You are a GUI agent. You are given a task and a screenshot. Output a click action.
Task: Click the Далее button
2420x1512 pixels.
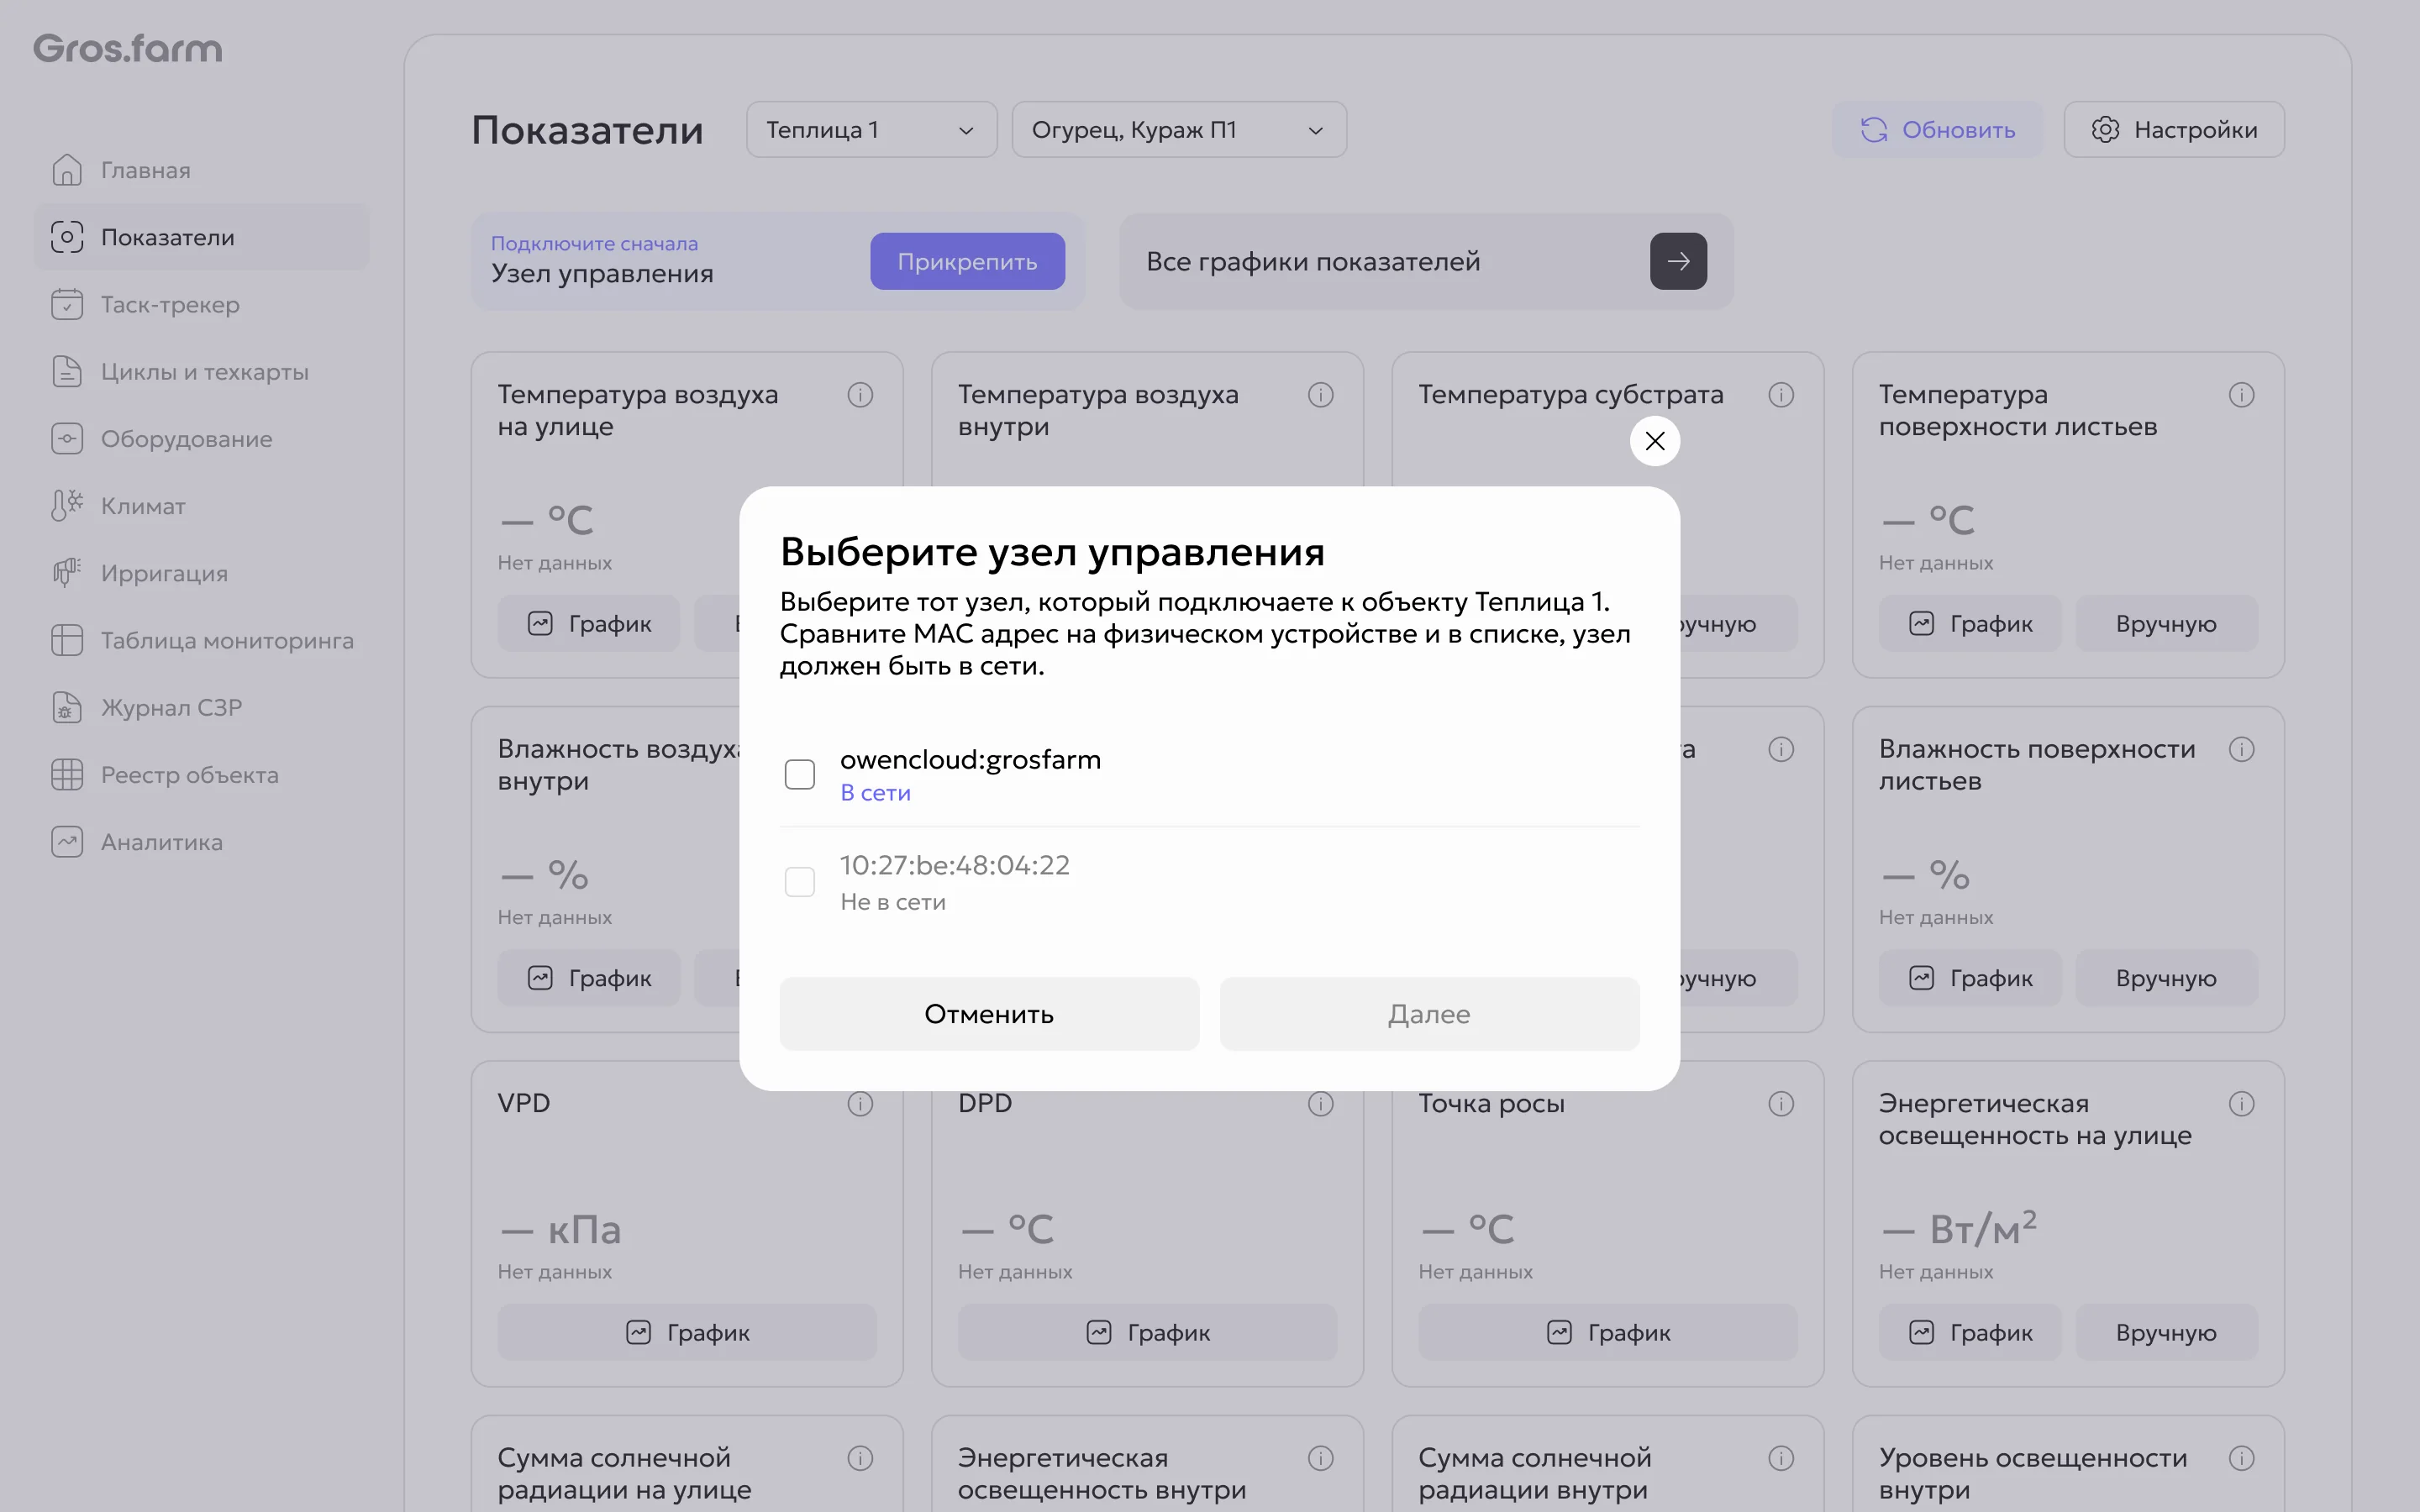tap(1429, 1014)
